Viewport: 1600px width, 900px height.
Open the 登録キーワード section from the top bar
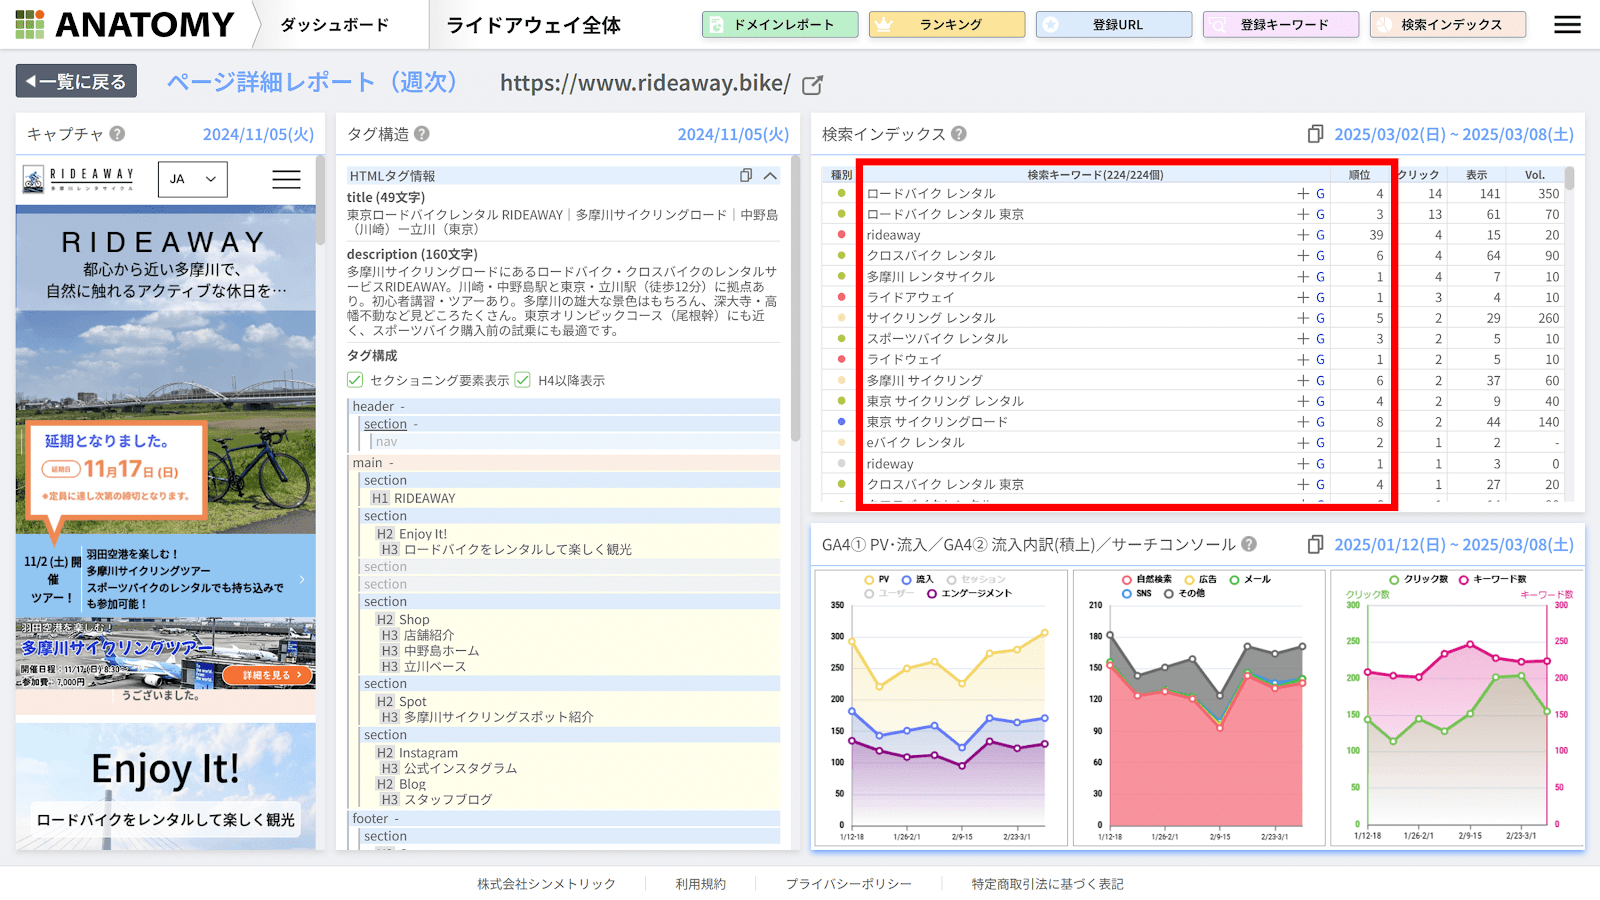point(1280,24)
